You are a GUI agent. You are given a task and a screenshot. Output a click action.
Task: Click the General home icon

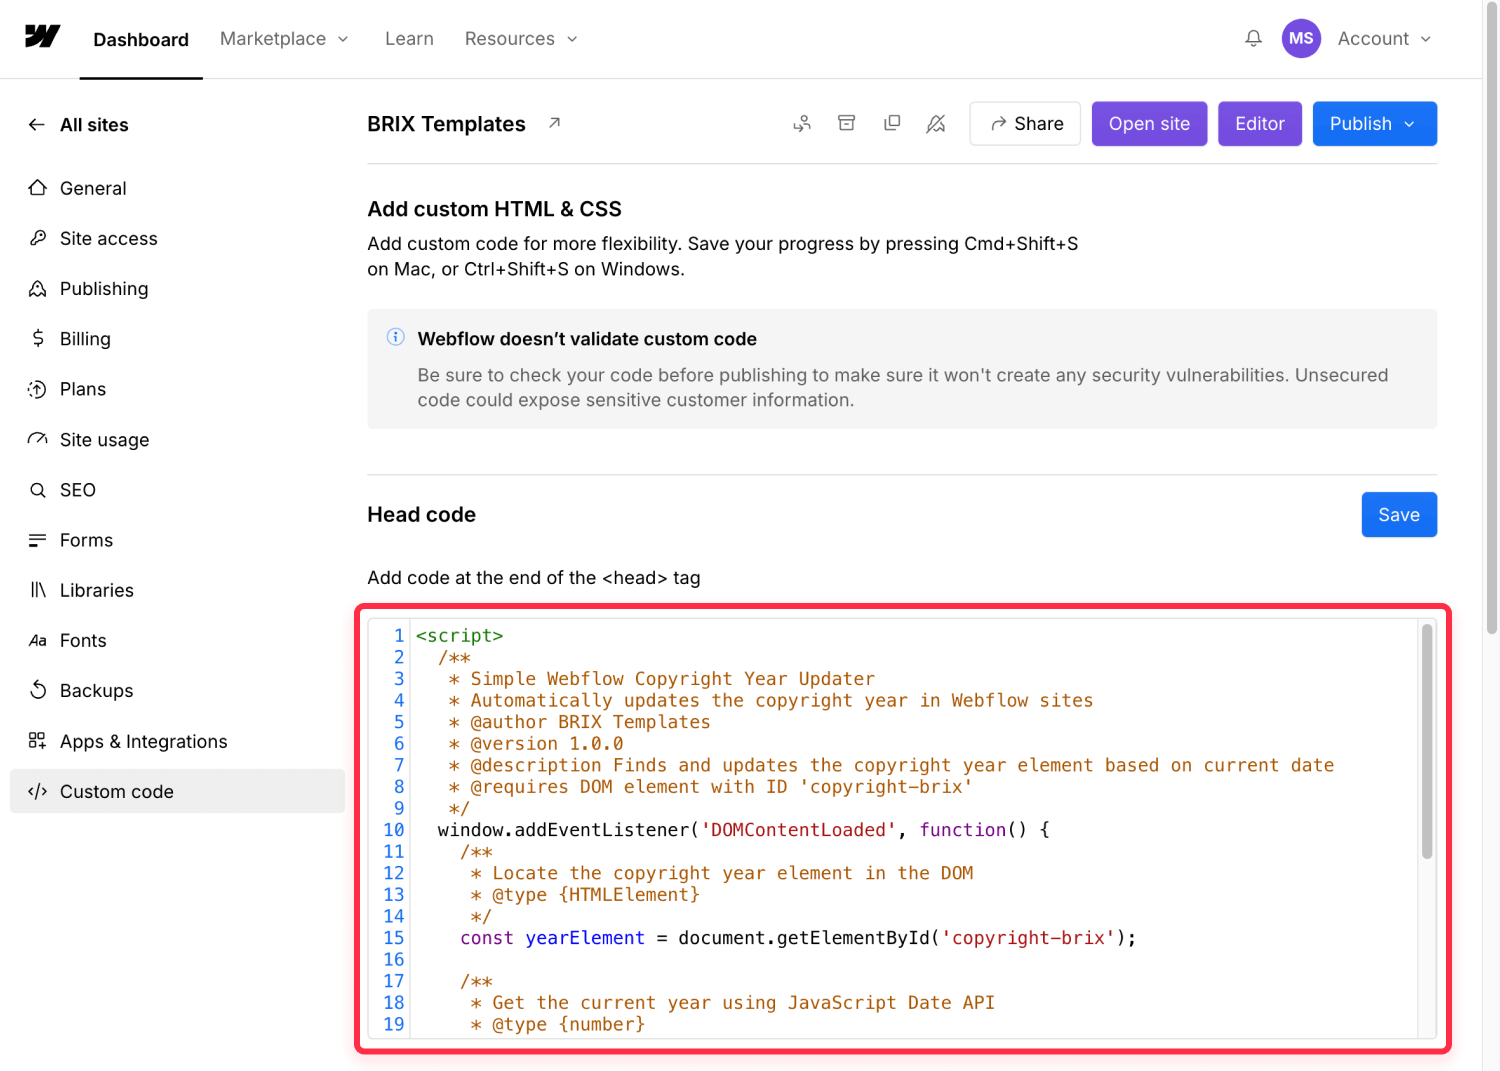tap(38, 188)
